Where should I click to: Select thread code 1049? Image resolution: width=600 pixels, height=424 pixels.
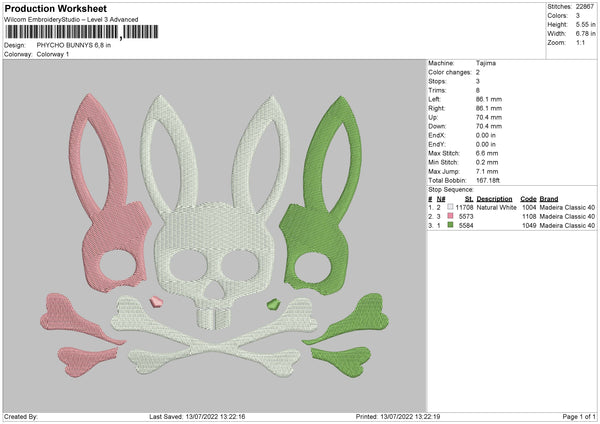(529, 226)
